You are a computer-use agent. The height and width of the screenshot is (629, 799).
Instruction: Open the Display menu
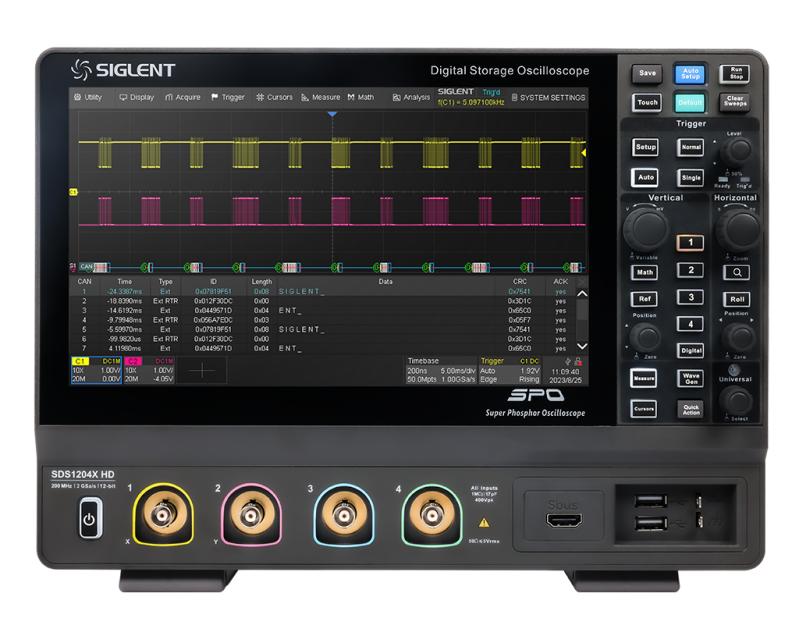[x=137, y=97]
